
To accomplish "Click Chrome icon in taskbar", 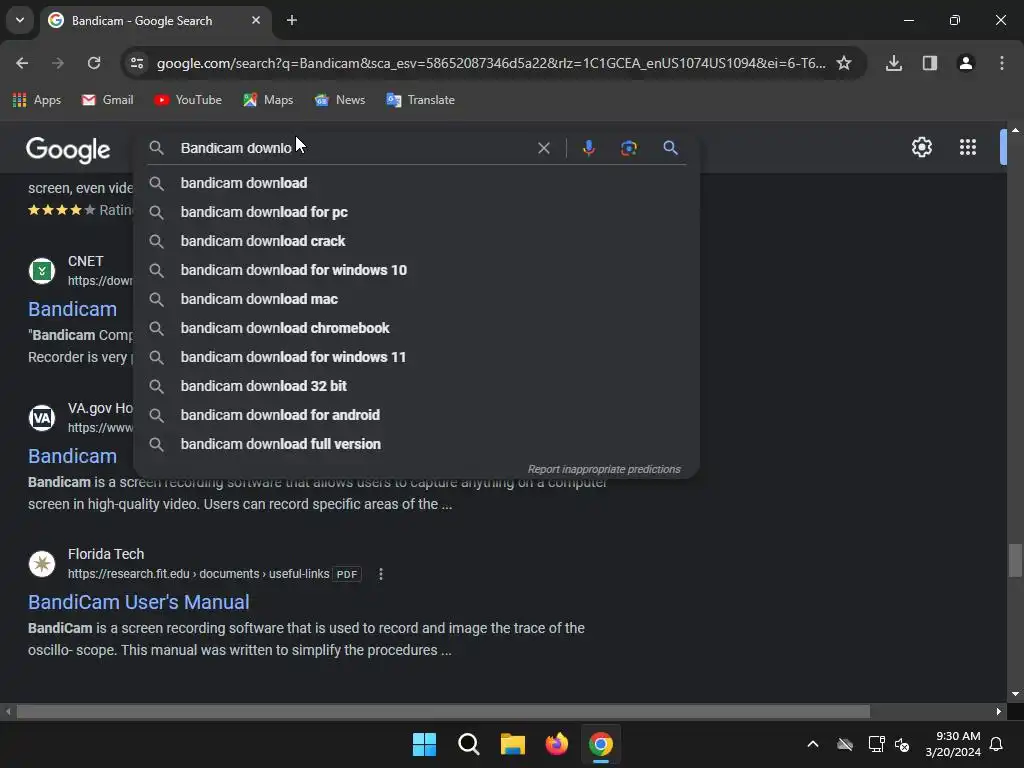I will [601, 744].
